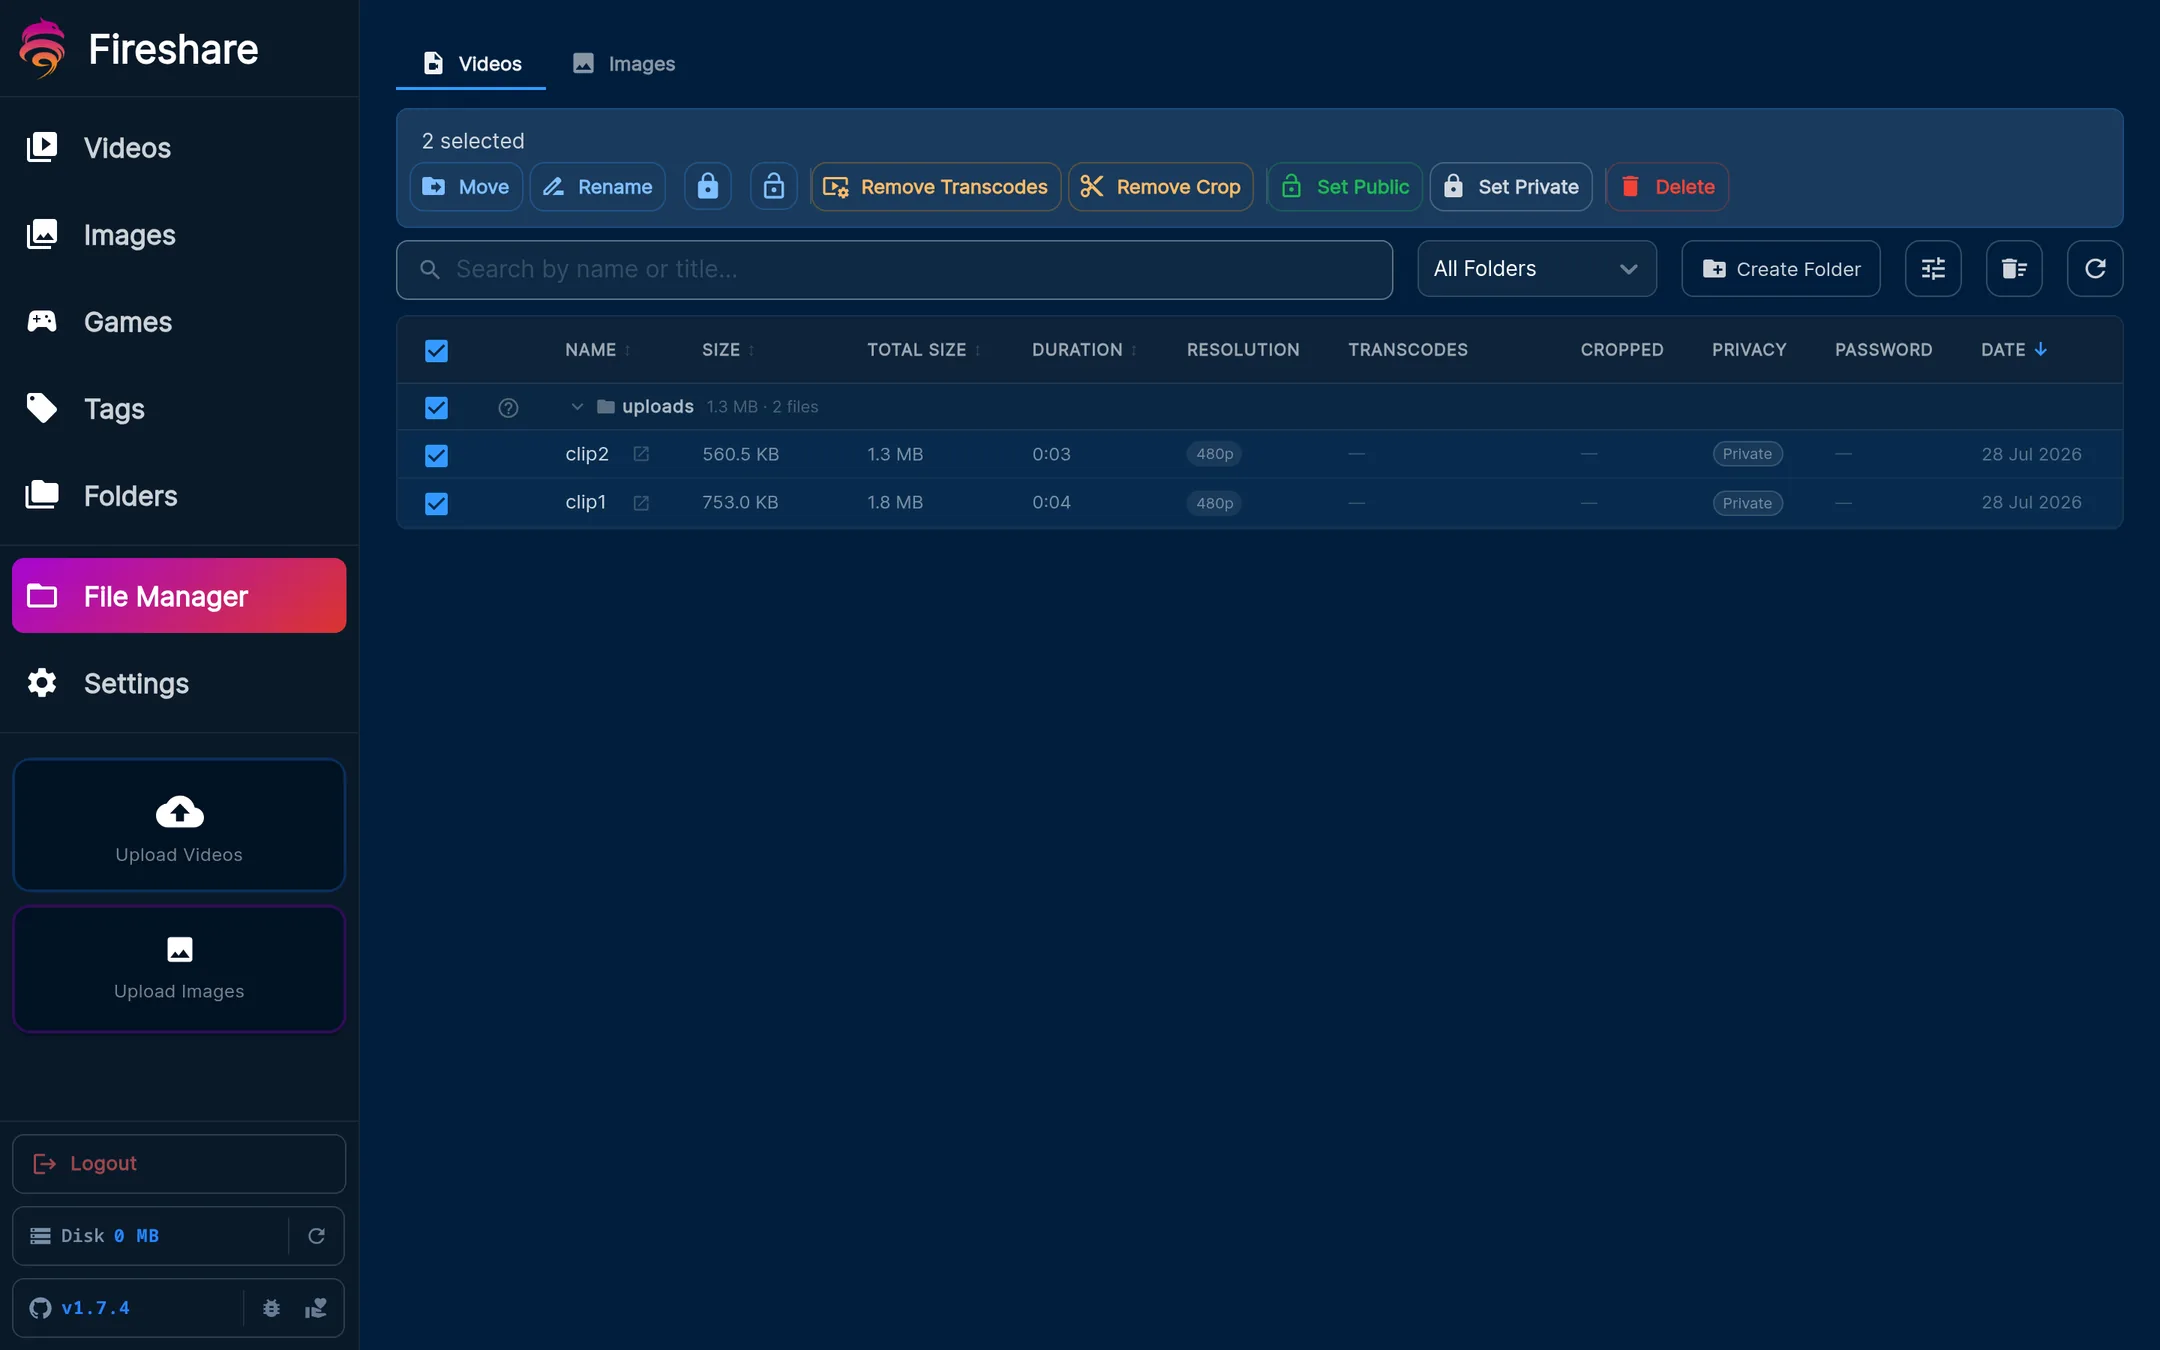Click the release notes icon beside the bug icon
Screen dimensions: 2160x1350
(x=316, y=1308)
